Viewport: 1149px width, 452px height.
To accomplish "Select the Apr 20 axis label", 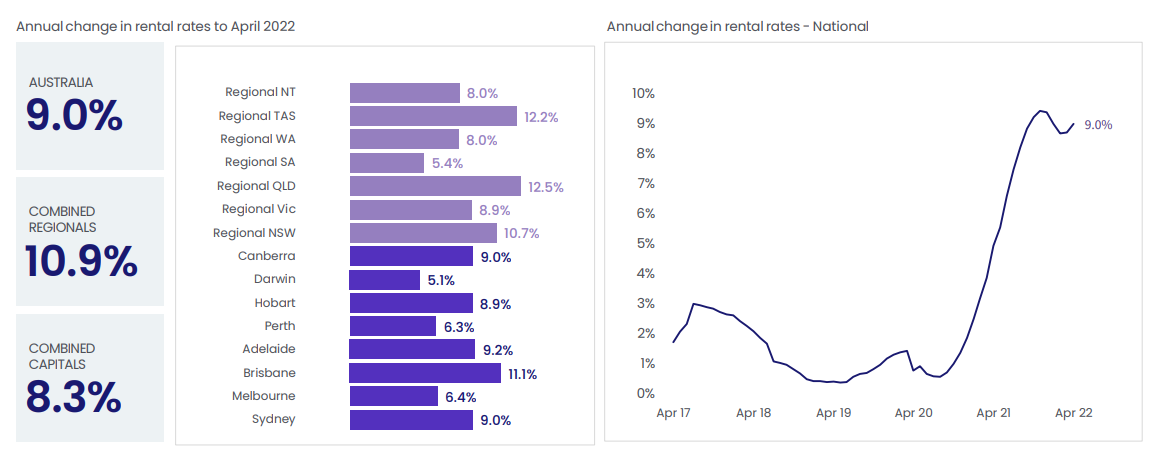I will click(x=913, y=412).
